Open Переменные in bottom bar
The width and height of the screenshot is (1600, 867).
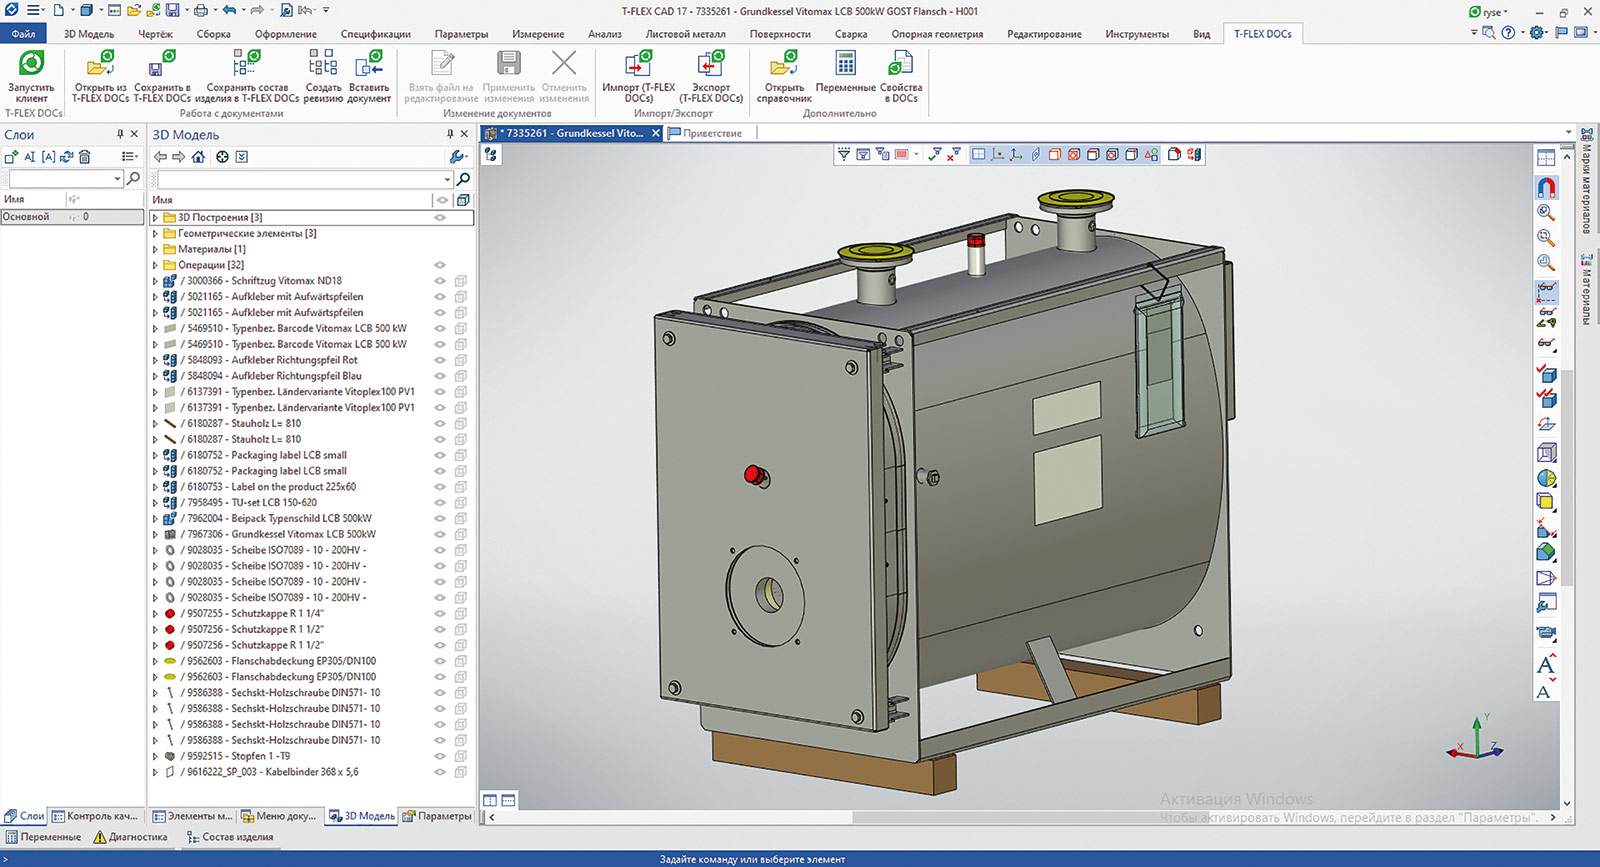tap(43, 837)
